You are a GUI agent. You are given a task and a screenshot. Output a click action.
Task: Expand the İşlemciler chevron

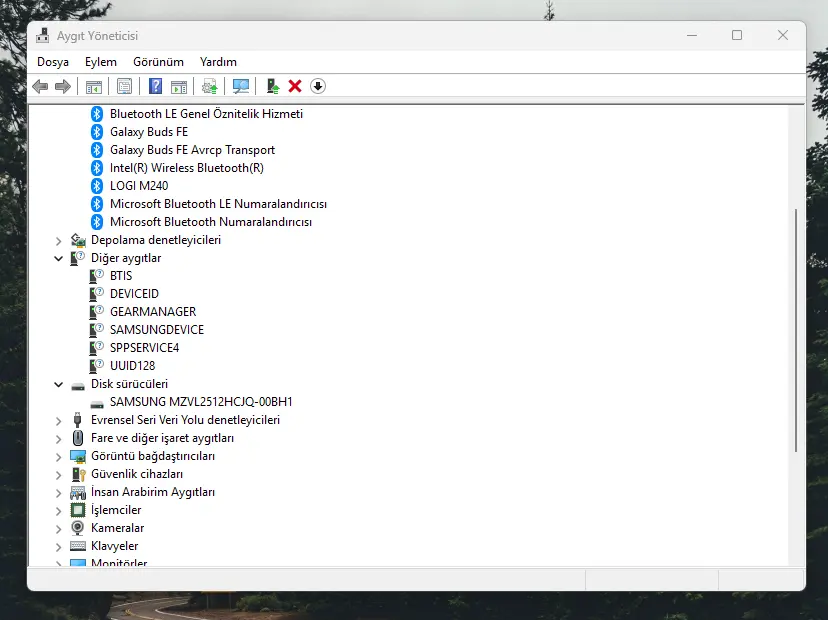click(x=58, y=511)
